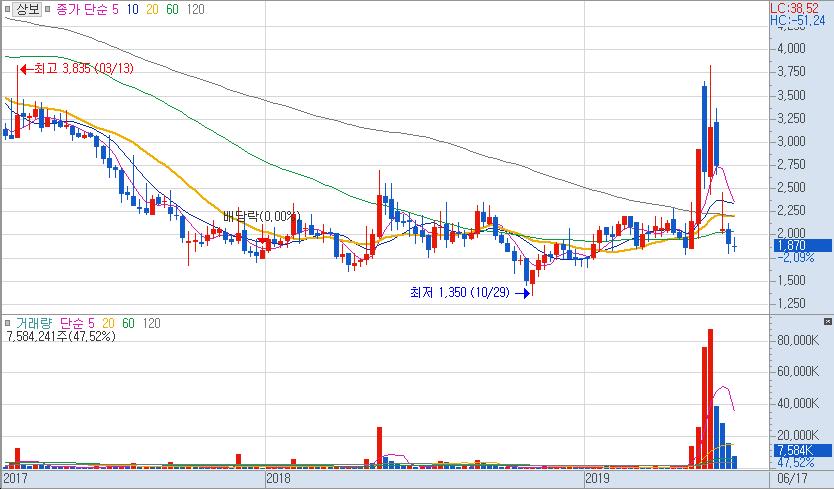
Task: Click the 상보 stock name button
Action: (27, 9)
